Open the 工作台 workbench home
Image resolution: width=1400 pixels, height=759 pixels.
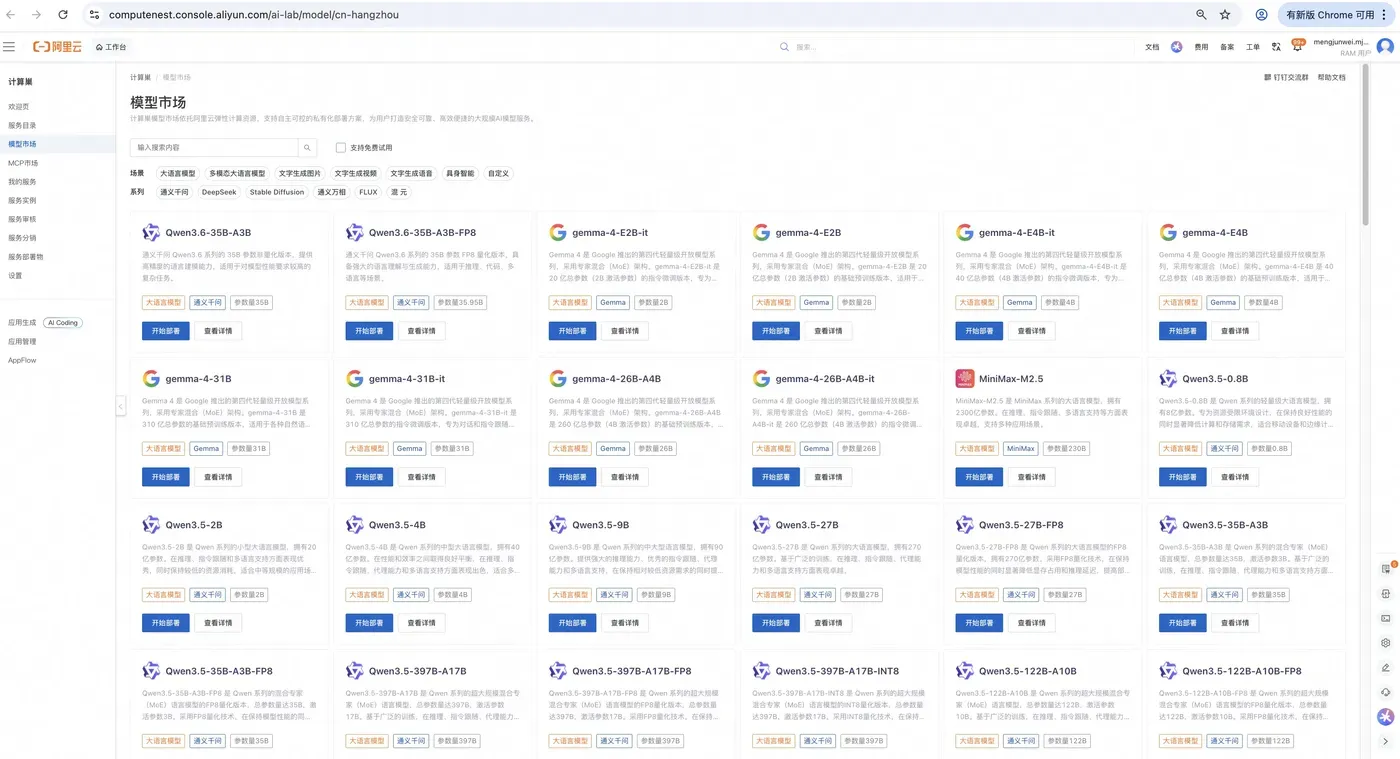click(x=111, y=47)
